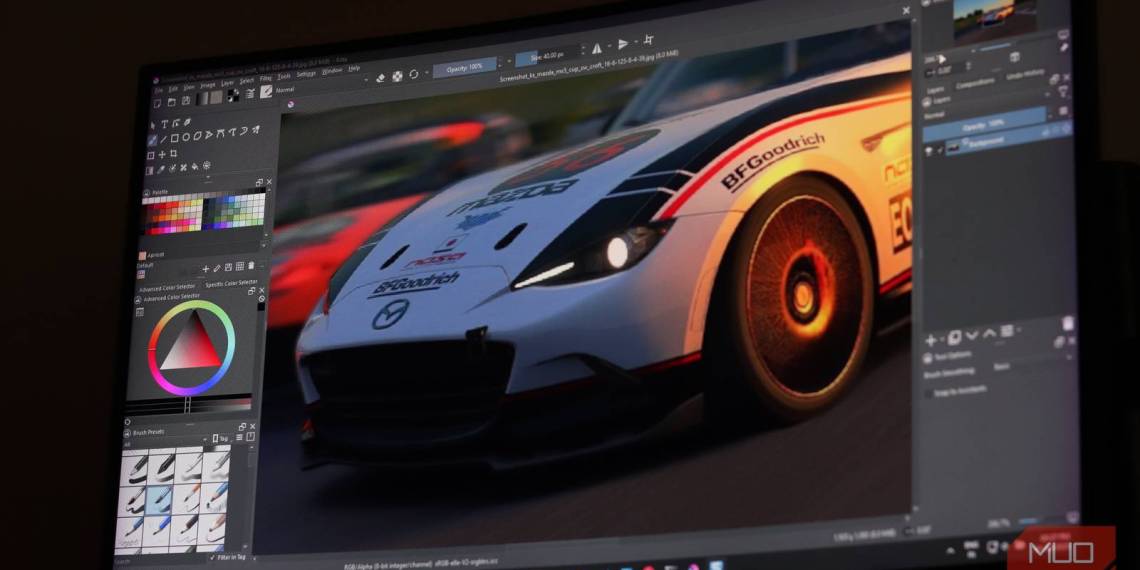This screenshot has width=1140, height=570.
Task: Delete the current layer
Action: click(1069, 324)
